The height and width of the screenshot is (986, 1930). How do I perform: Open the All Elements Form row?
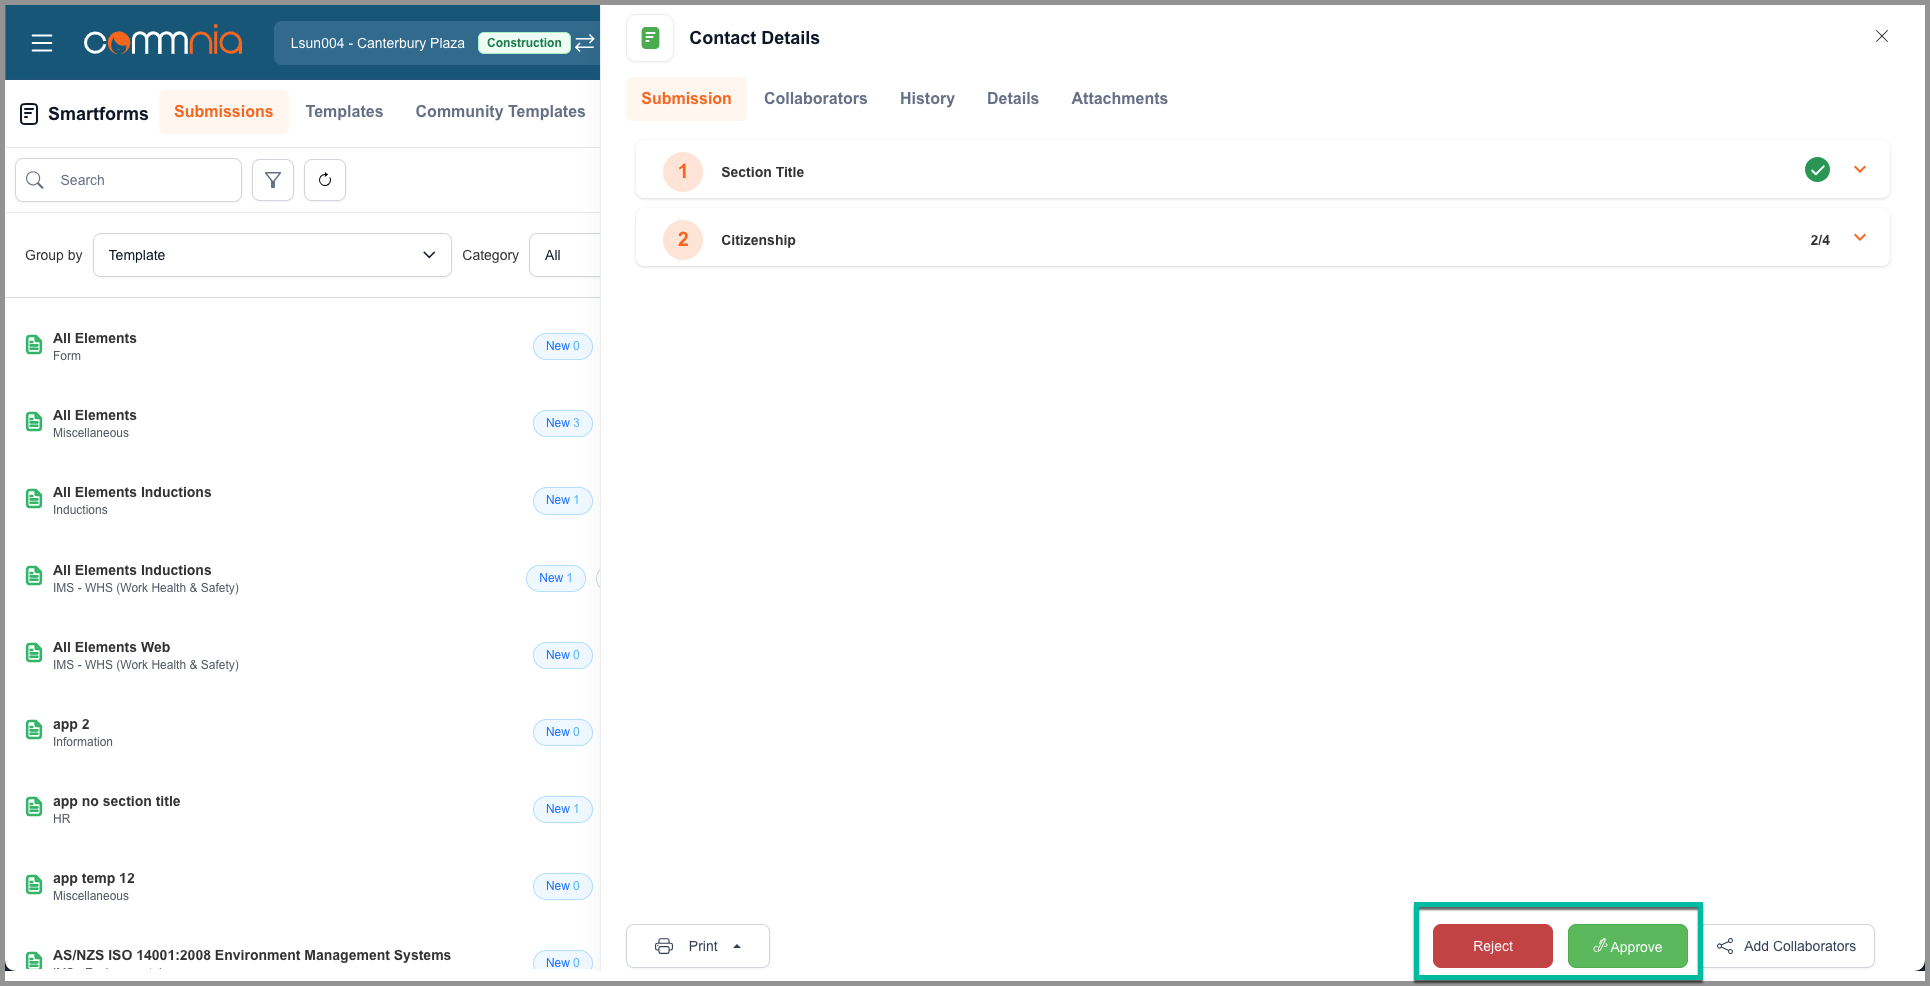(303, 346)
